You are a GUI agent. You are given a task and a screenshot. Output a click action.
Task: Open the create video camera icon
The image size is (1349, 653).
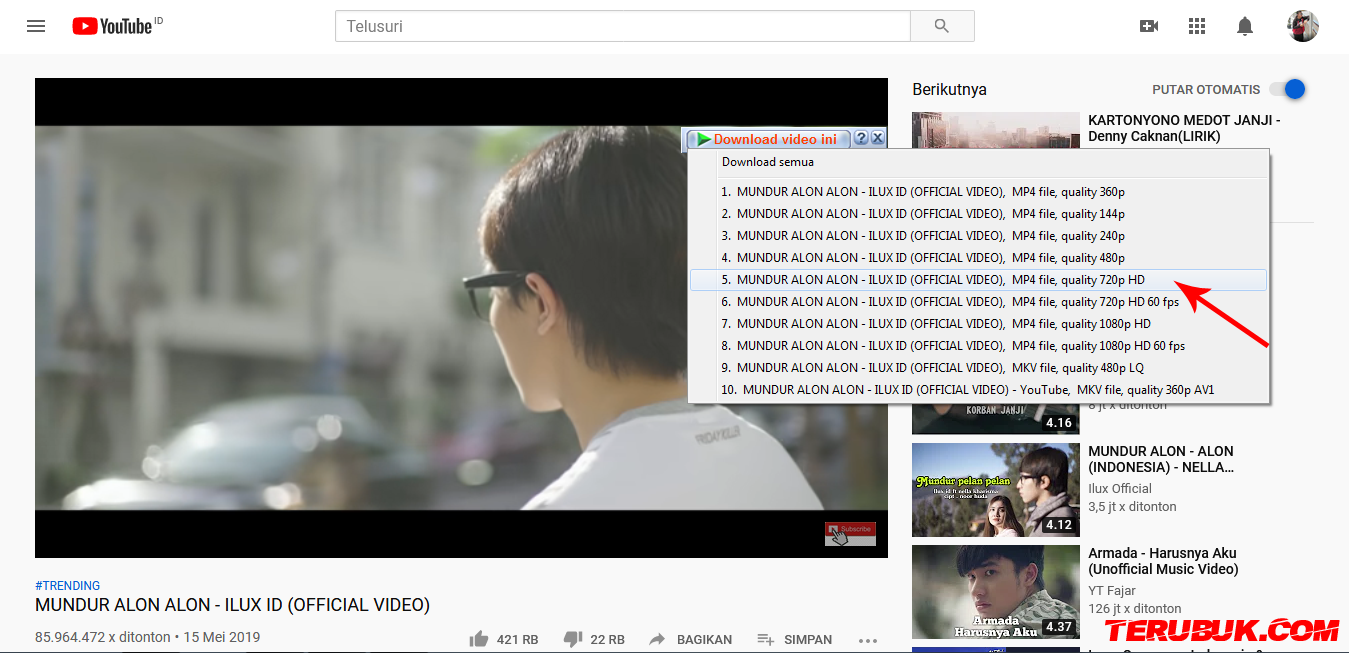(1149, 26)
